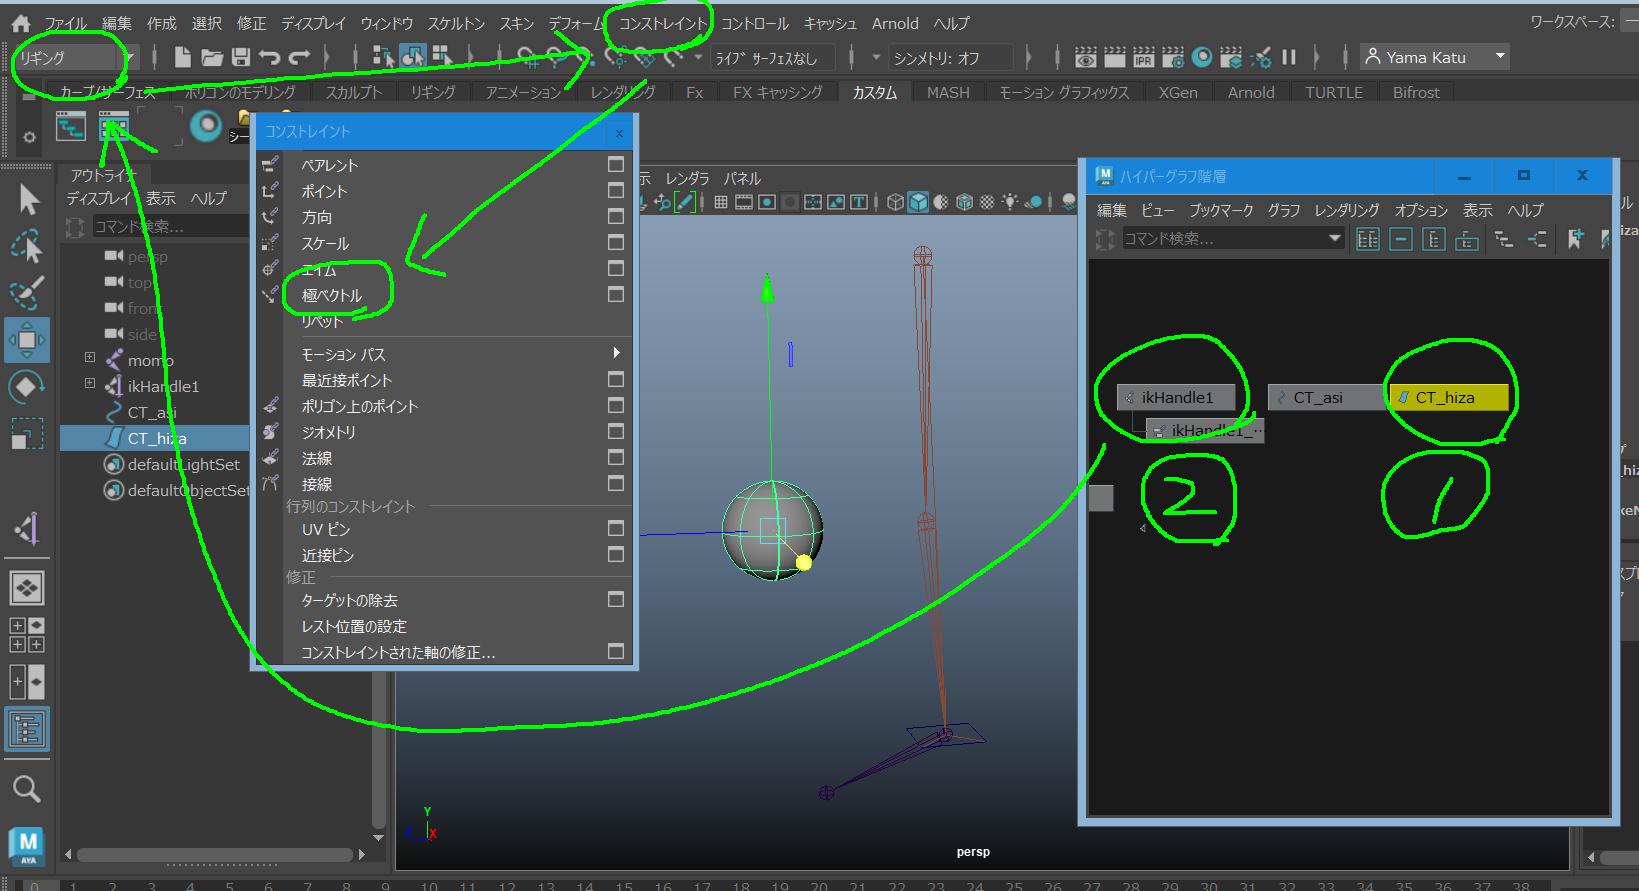
Task: Click the Outliner horizontal scrollbar
Action: pyautogui.click(x=215, y=855)
